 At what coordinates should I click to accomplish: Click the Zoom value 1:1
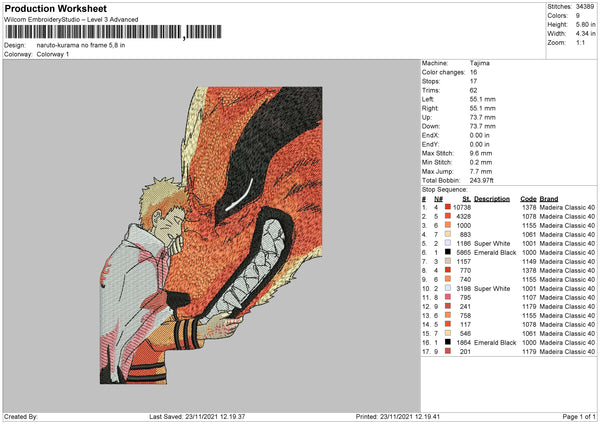(x=580, y=42)
